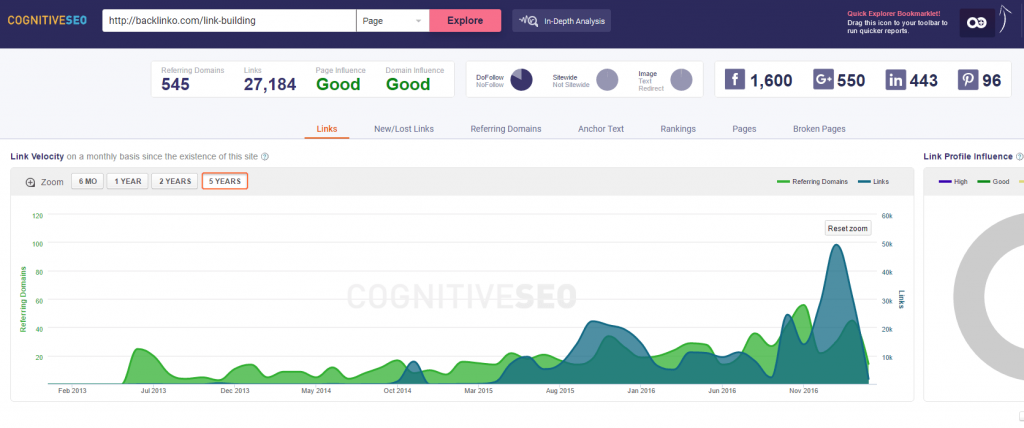Click the Google Plus icon
This screenshot has height=428, width=1024.
[x=824, y=80]
